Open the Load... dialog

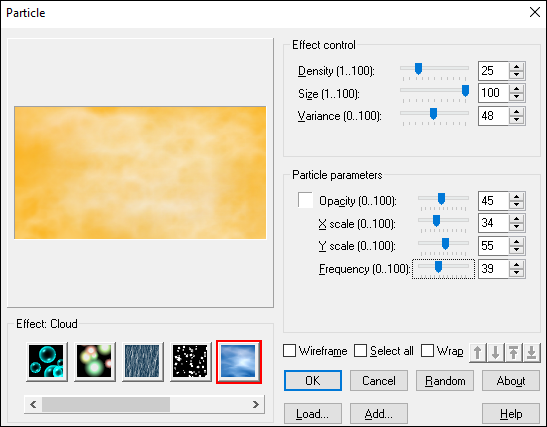[x=313, y=414]
